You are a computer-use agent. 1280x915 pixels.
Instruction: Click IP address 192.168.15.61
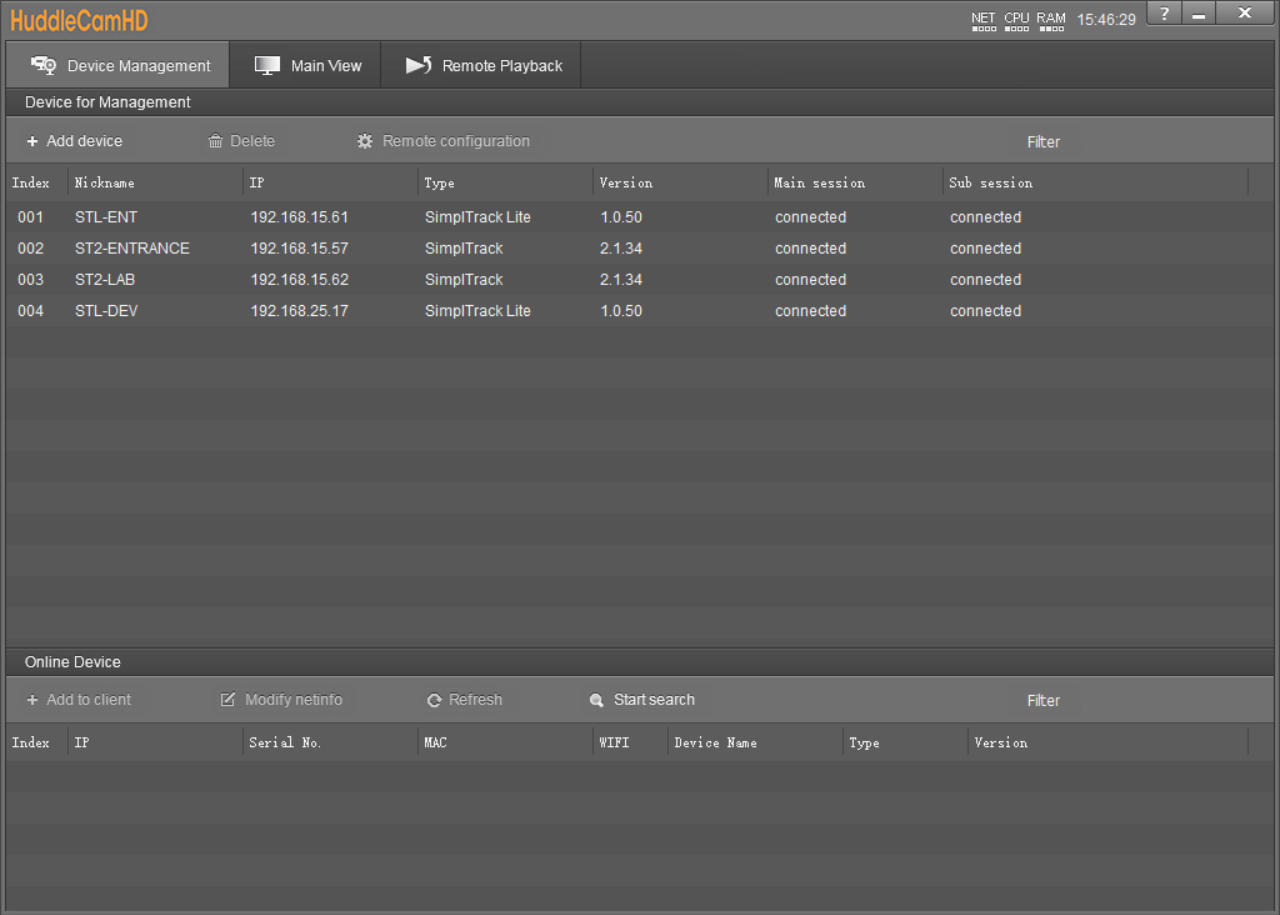point(299,217)
